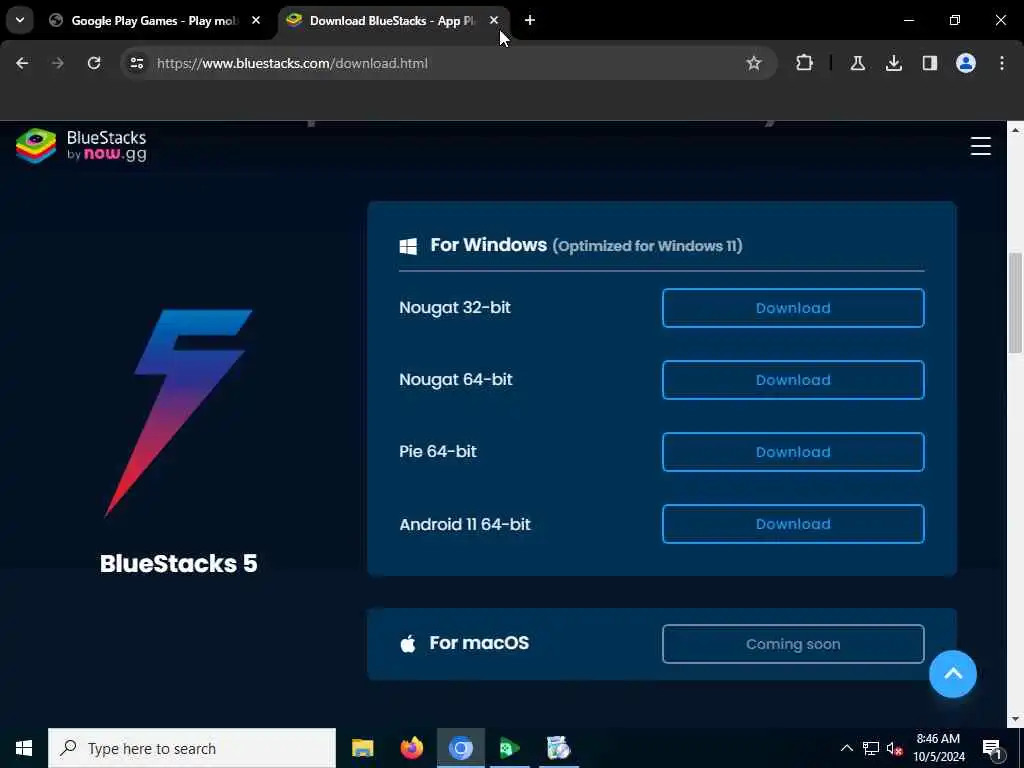
Task: Toggle the browser side panel
Action: pyautogui.click(x=929, y=63)
